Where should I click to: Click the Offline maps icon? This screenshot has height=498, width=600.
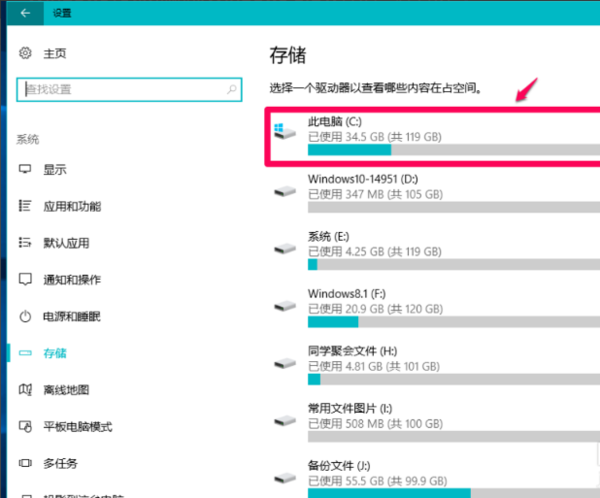click(x=25, y=390)
